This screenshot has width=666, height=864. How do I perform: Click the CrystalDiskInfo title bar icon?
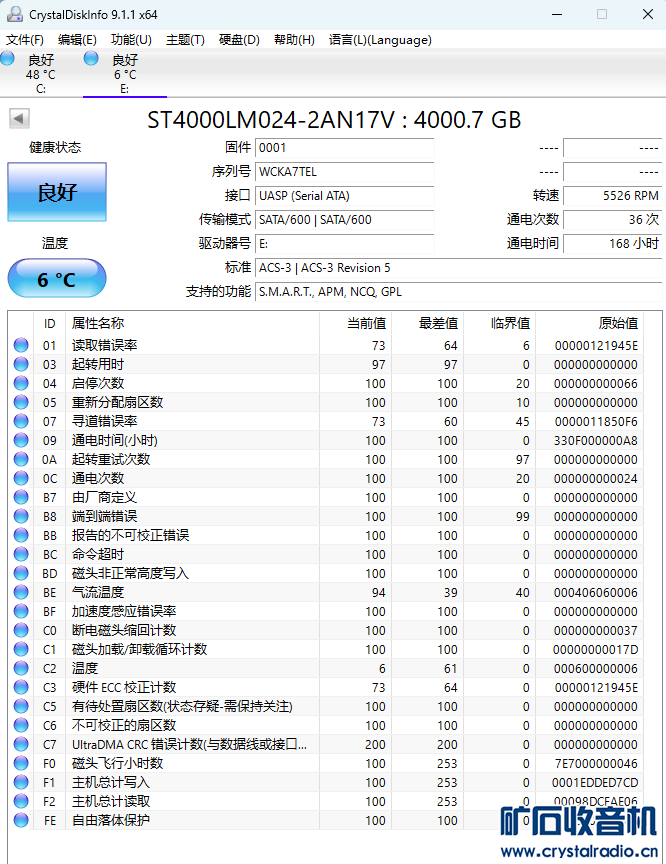[x=15, y=14]
